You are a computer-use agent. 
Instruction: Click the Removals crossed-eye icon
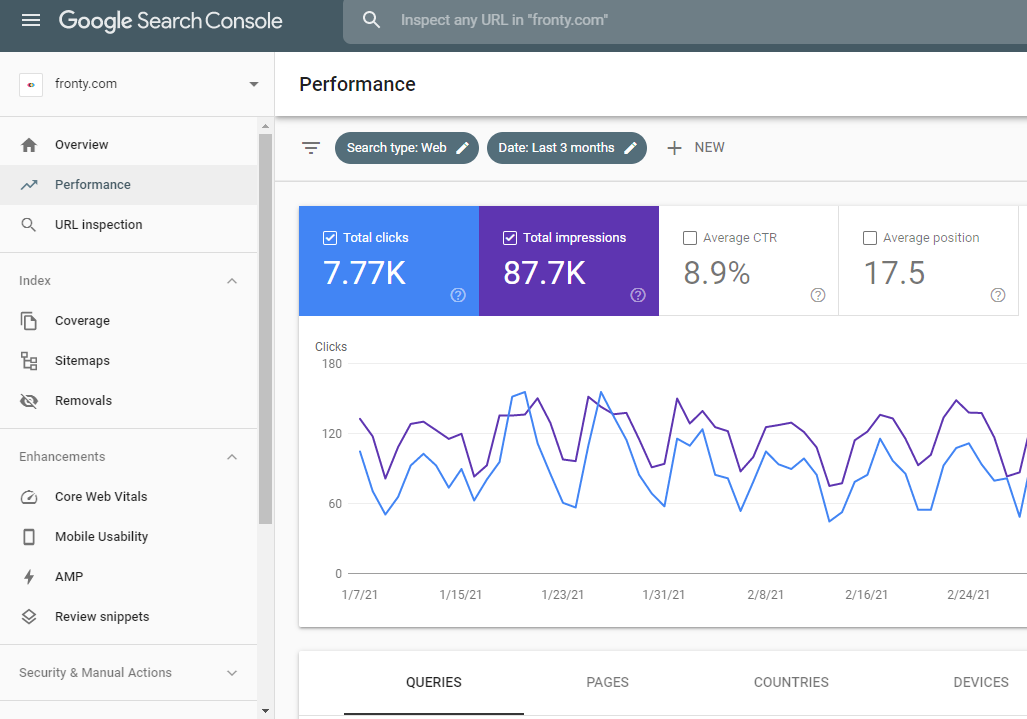(x=29, y=401)
